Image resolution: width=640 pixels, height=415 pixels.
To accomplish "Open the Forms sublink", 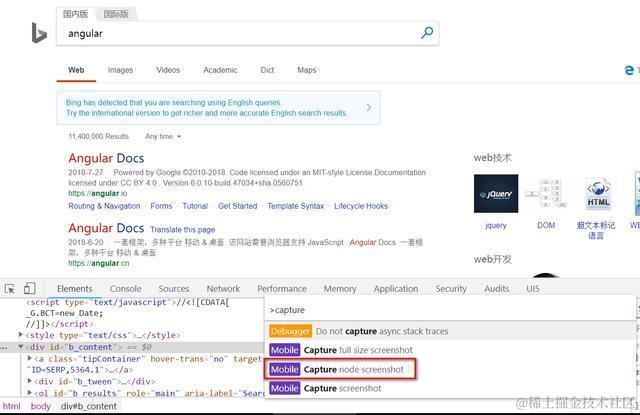I will [x=161, y=206].
